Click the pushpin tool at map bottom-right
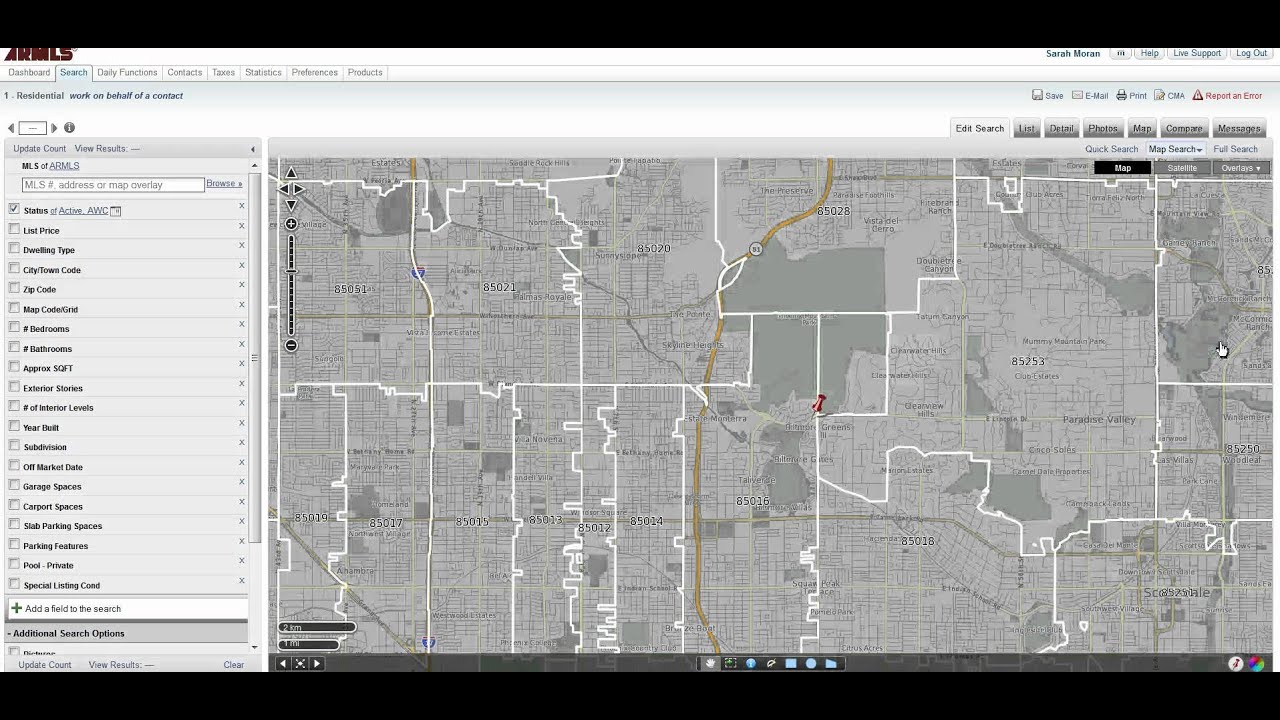The image size is (1280, 720). (1236, 664)
